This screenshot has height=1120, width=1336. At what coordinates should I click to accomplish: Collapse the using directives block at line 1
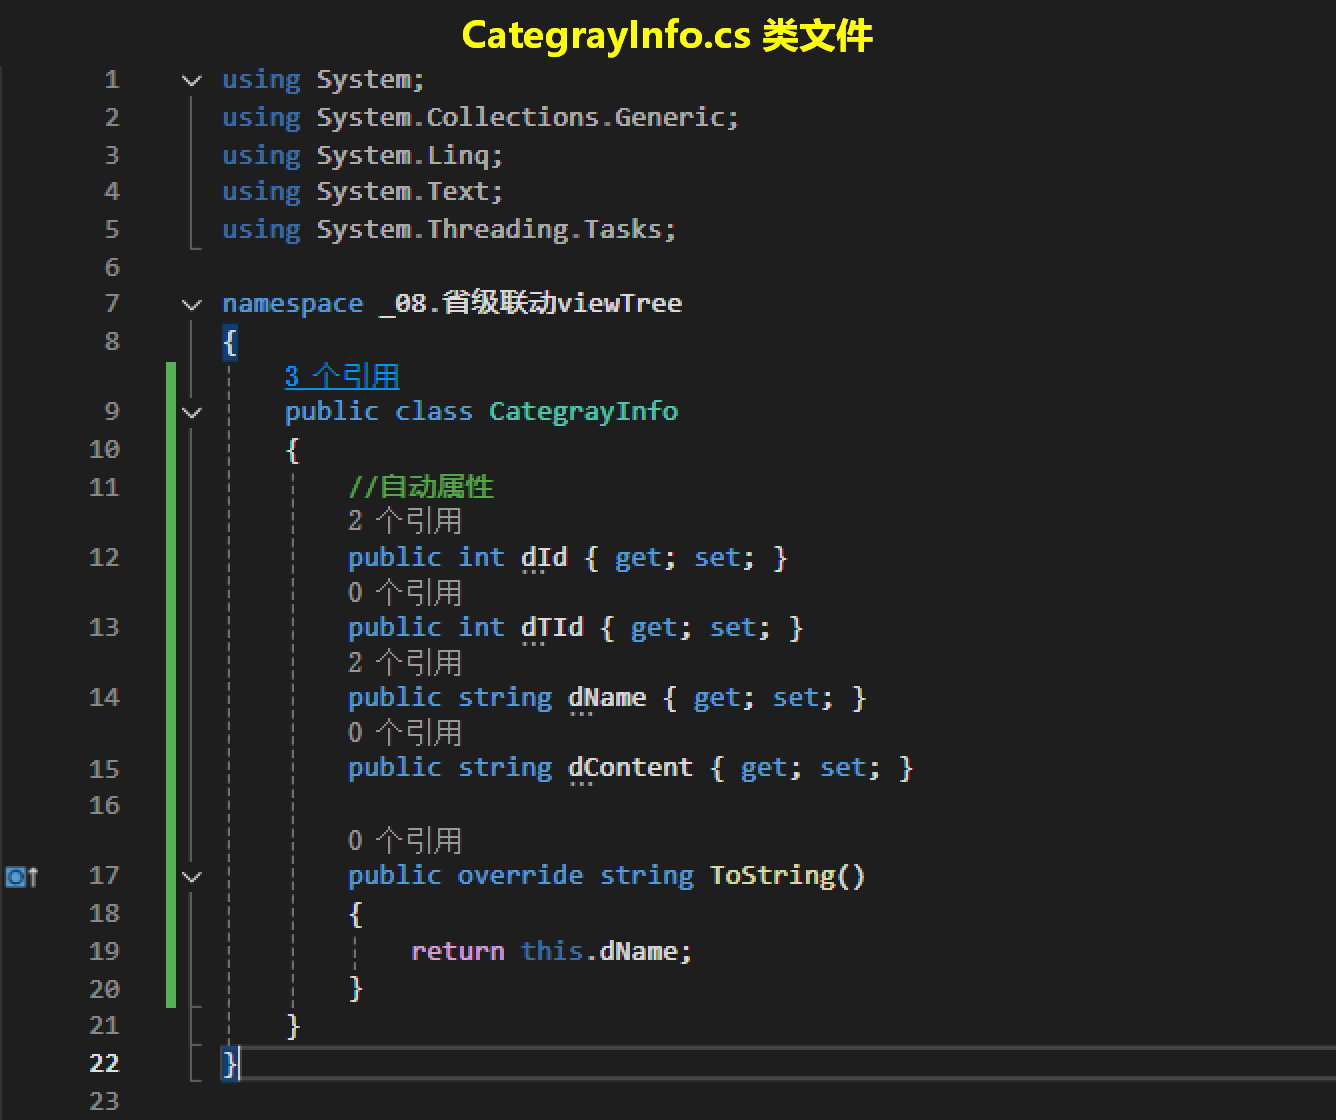tap(192, 80)
